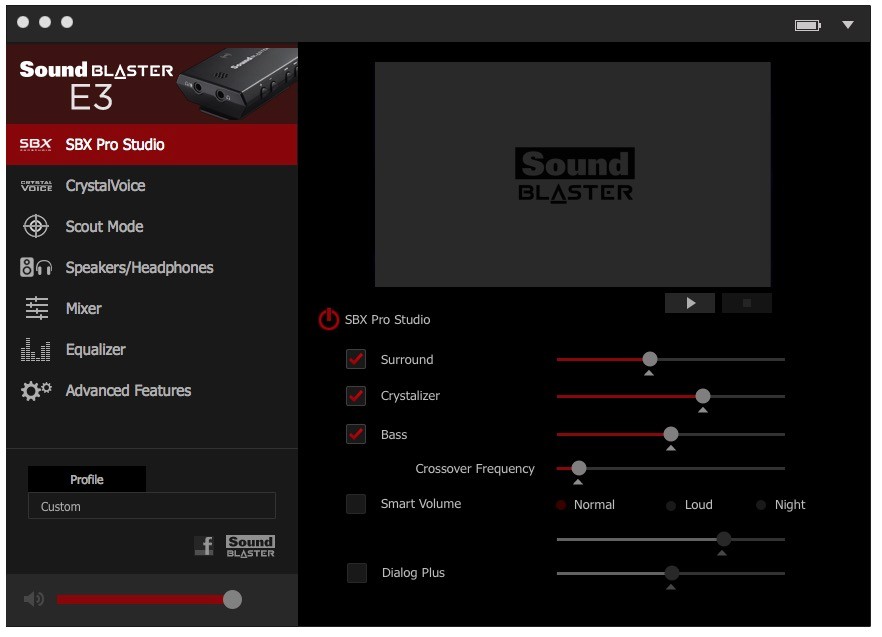Go to the CrystalVoice tab

pos(105,186)
